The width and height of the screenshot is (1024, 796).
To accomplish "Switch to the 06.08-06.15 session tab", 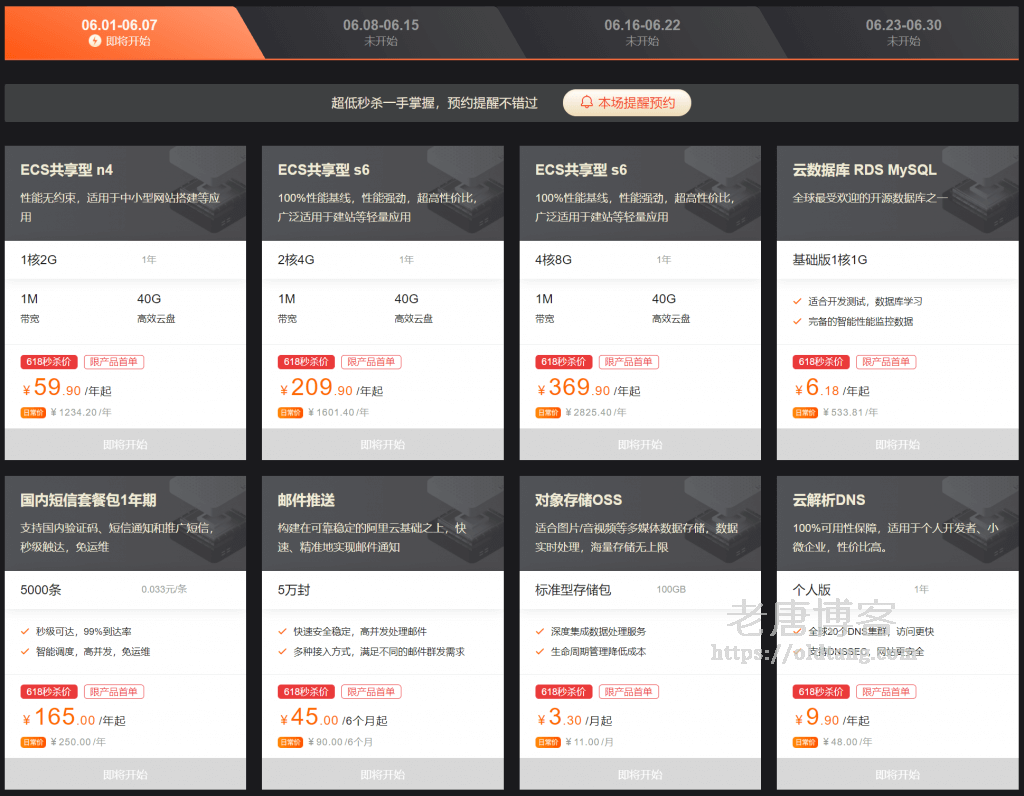I will 380,32.
